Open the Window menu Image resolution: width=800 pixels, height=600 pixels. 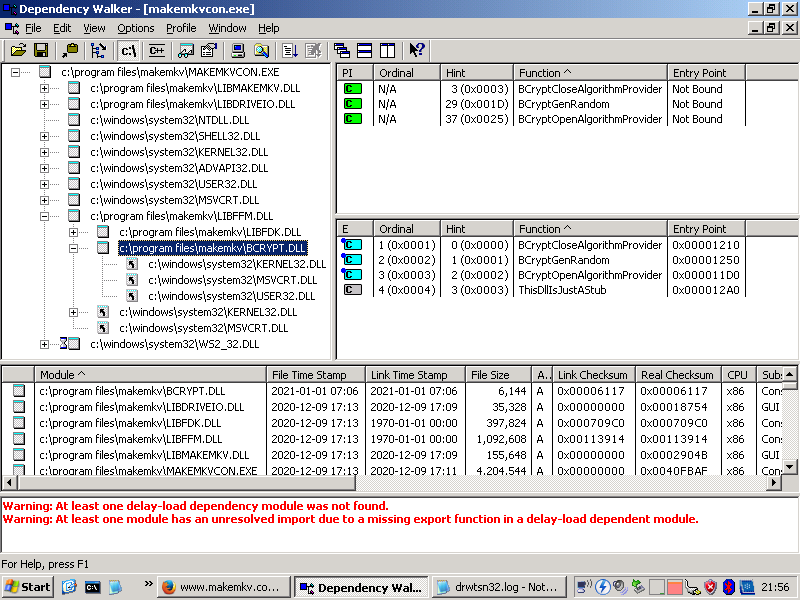(228, 28)
